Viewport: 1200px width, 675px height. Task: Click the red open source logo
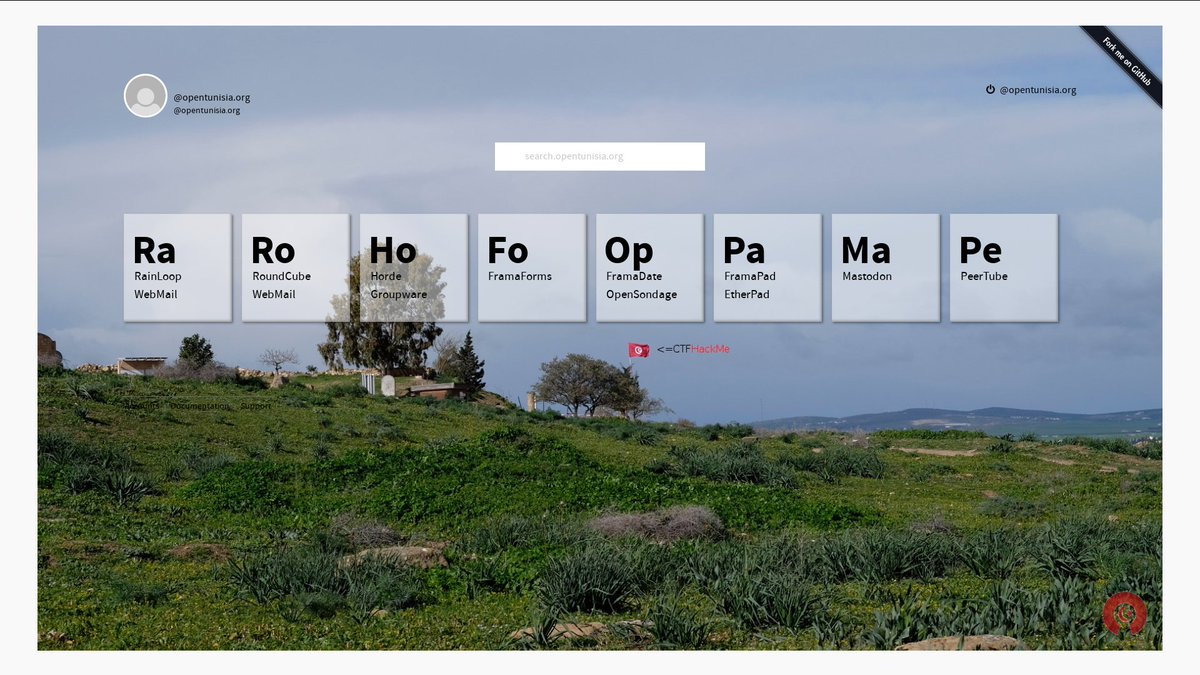(1125, 613)
